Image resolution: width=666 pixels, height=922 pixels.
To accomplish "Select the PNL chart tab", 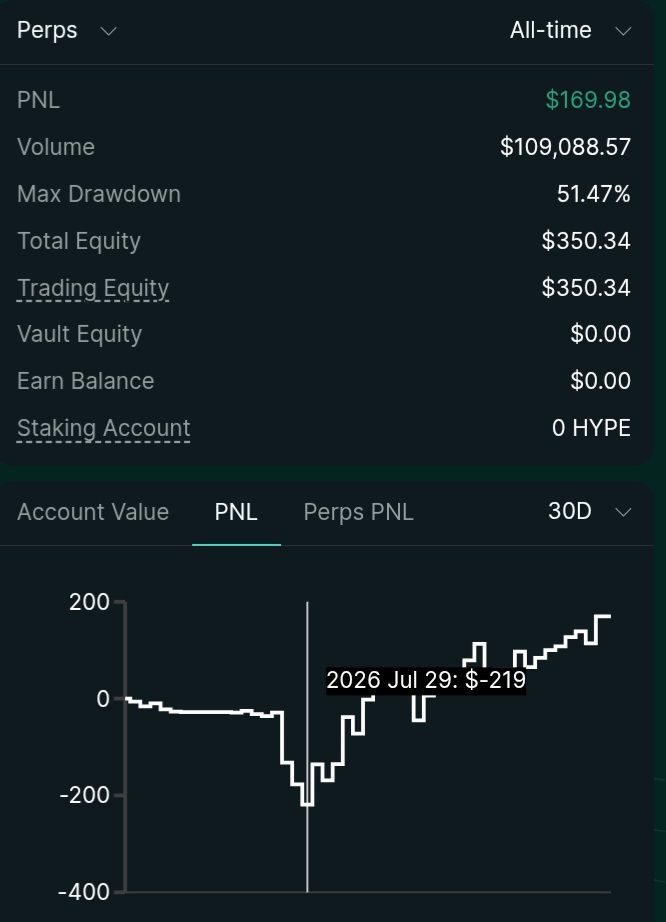I will (236, 512).
